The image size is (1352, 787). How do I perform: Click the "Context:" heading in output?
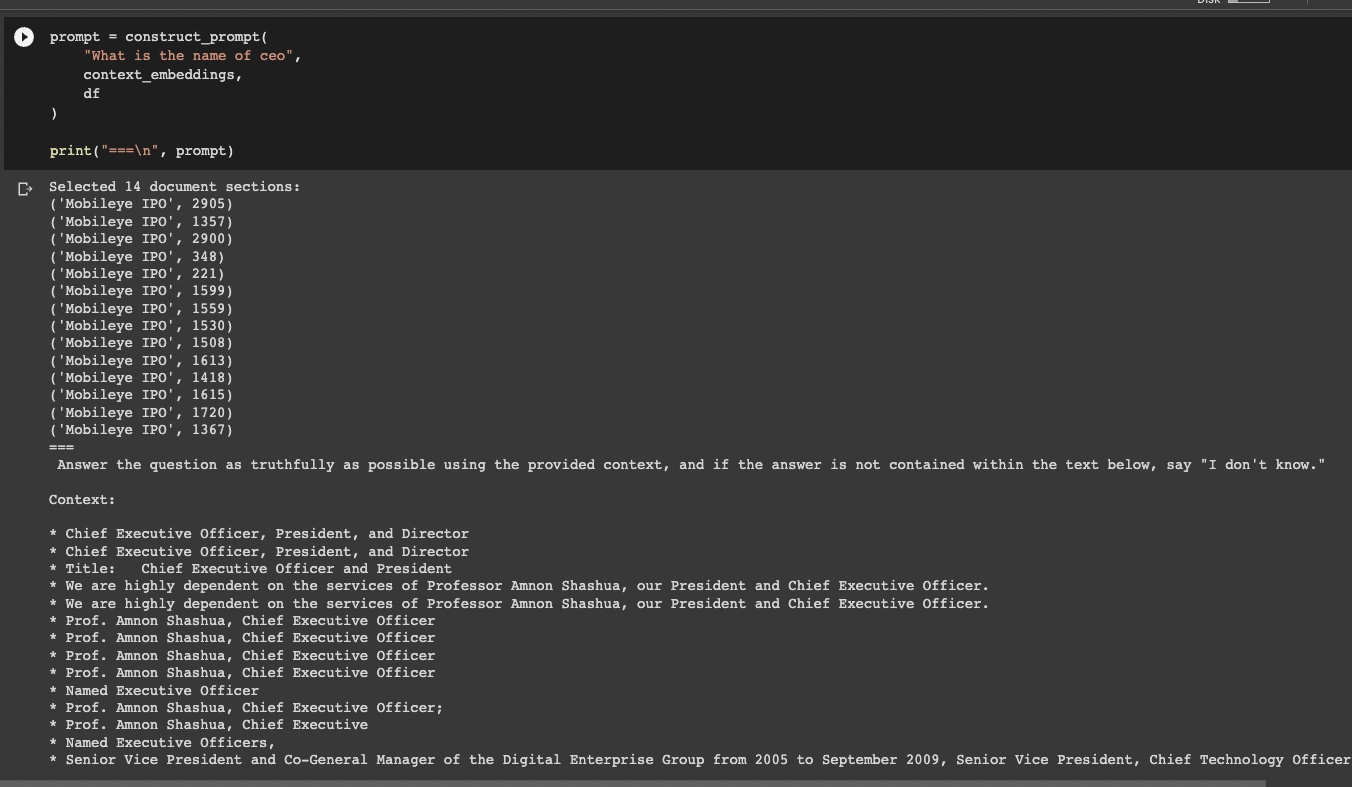tap(82, 499)
